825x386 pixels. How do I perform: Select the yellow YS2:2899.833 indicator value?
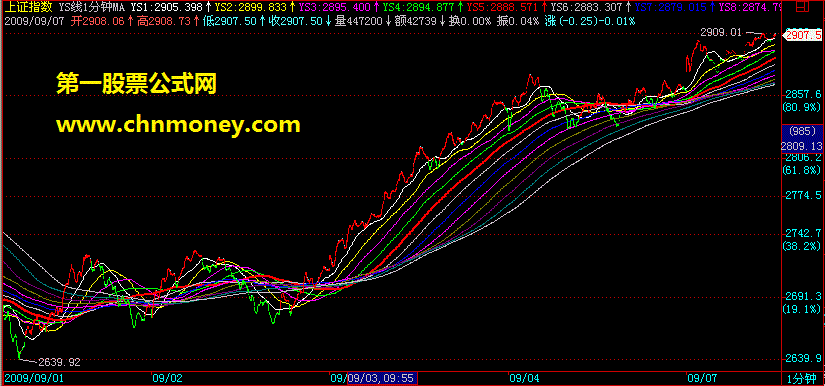click(251, 7)
